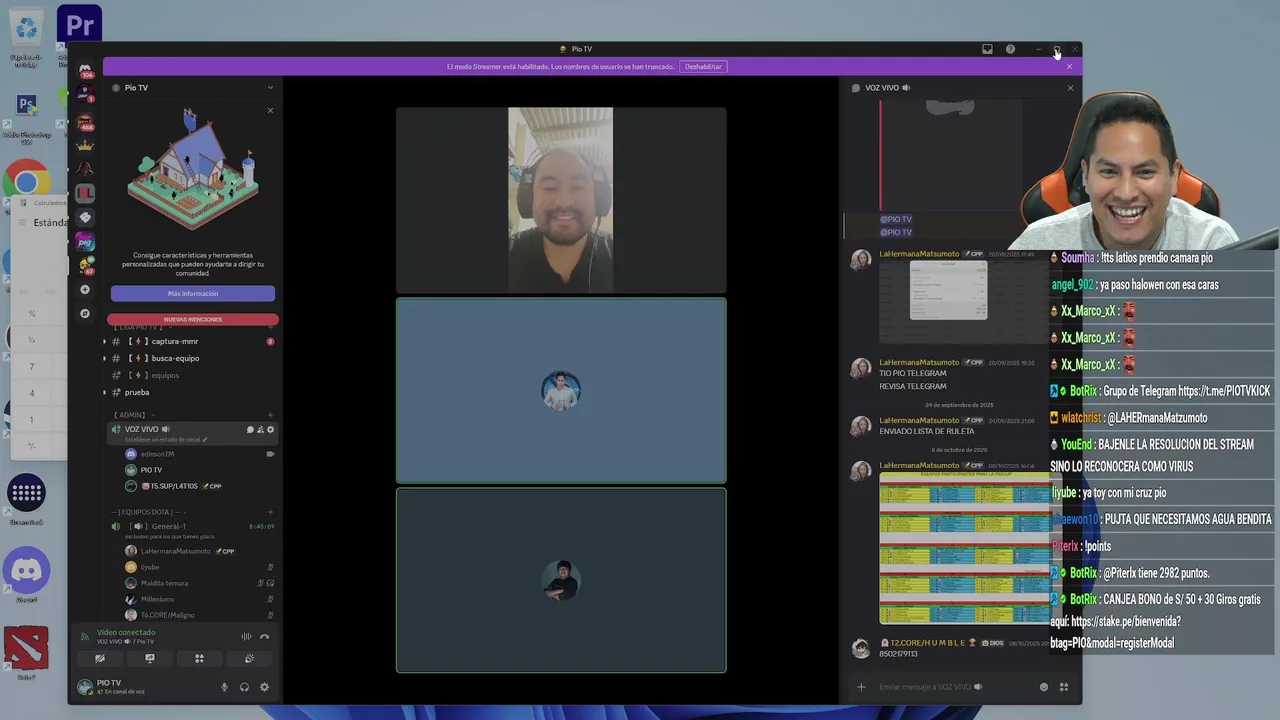Close the streamer mode banner

tap(1069, 67)
